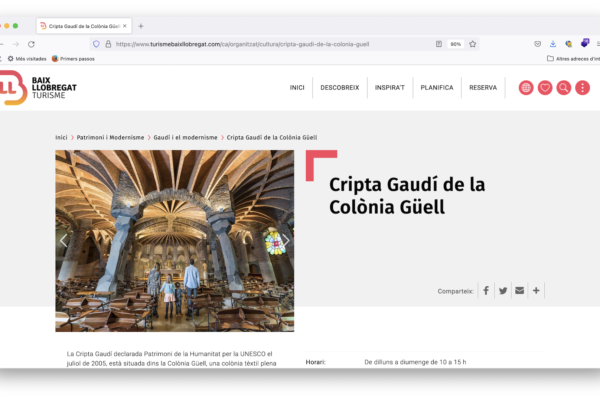Open new browser tab with plus button
Screen dimensions: 600x400
point(141,25)
